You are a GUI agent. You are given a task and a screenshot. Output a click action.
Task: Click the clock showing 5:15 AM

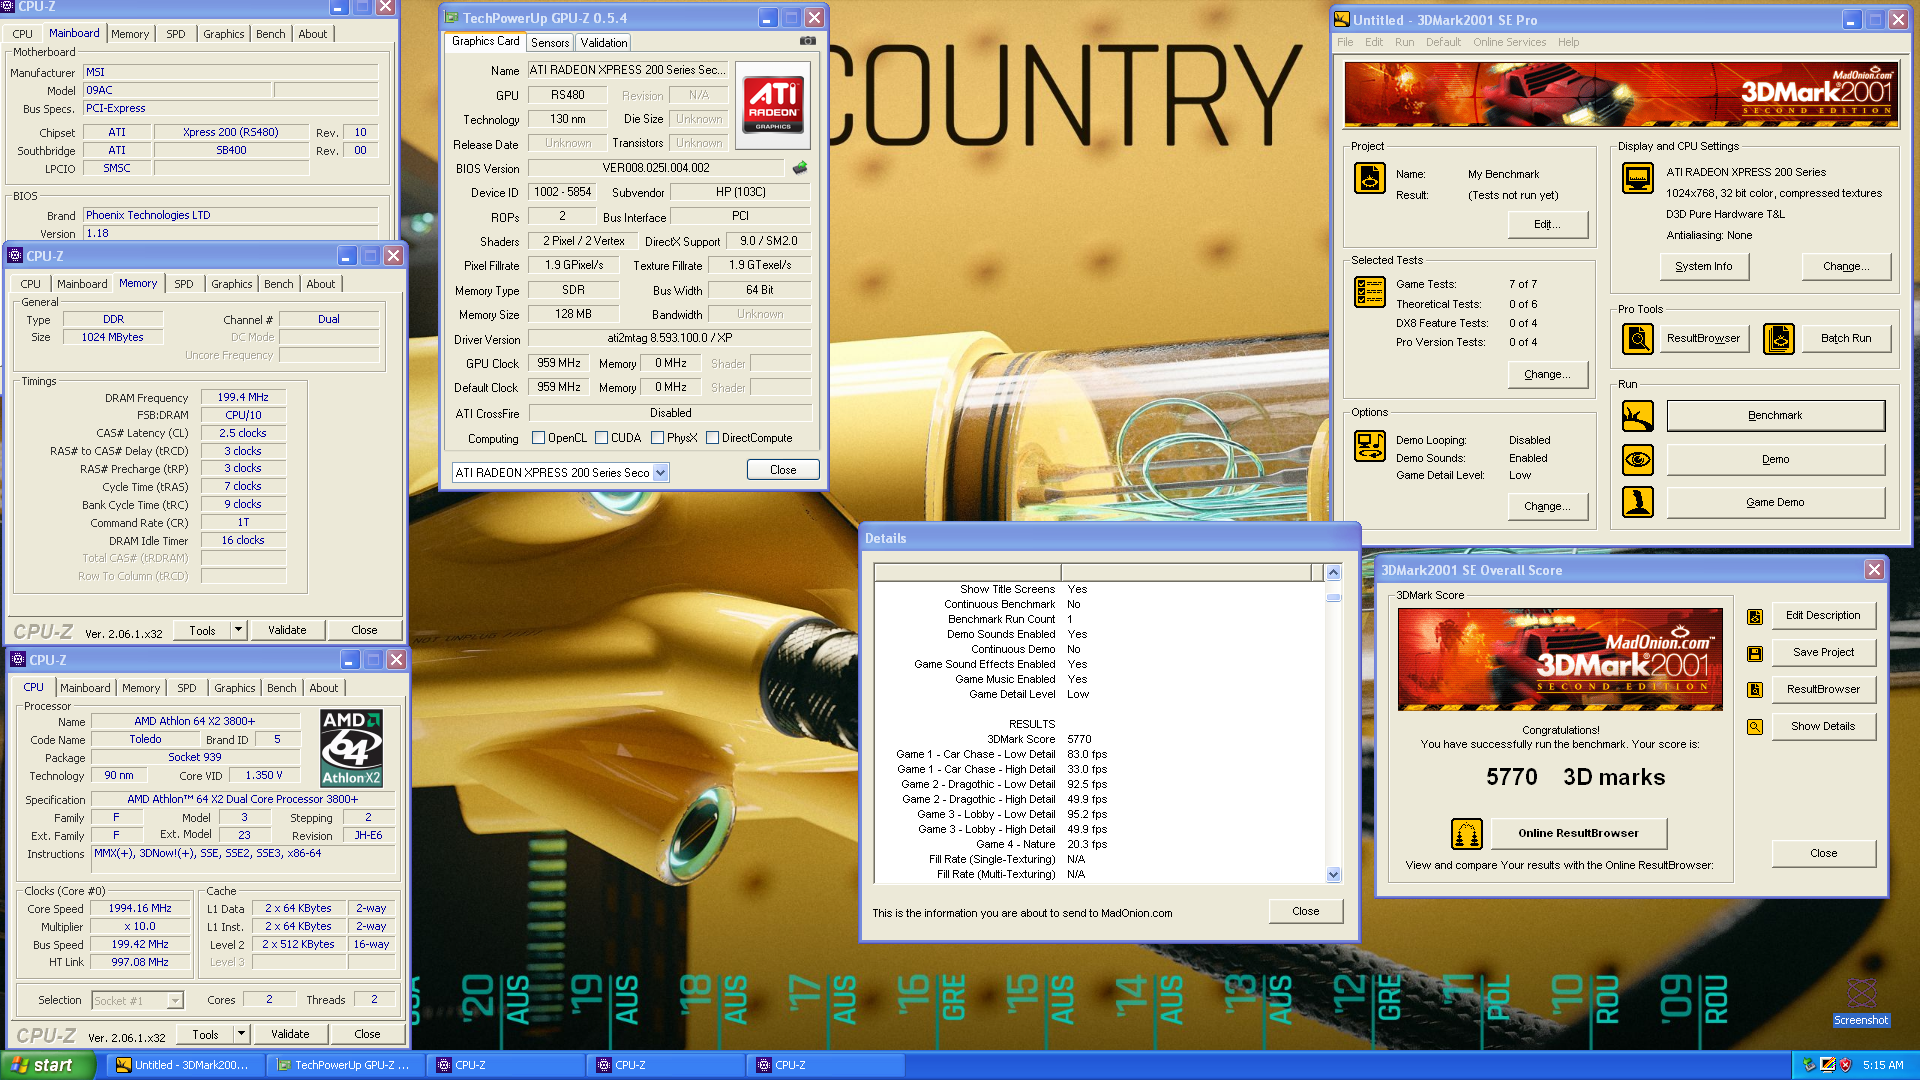pyautogui.click(x=1883, y=1066)
